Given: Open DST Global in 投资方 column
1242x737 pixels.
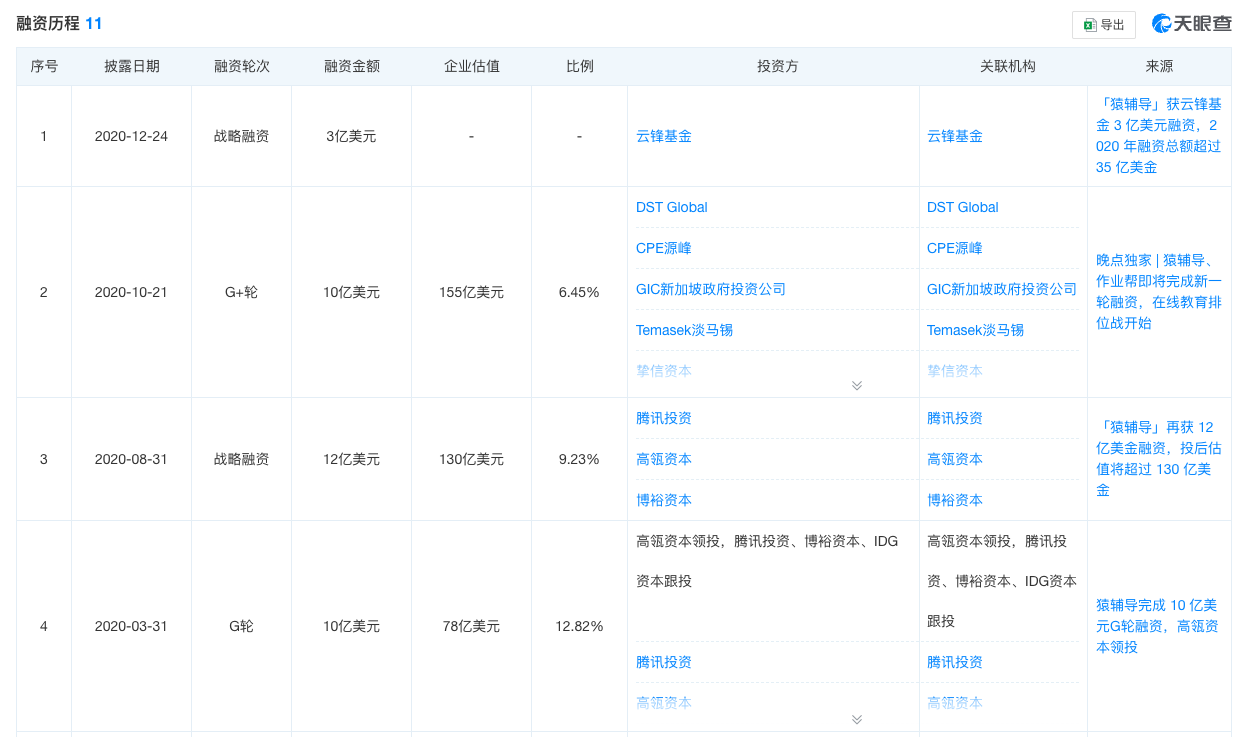Looking at the screenshot, I should (672, 207).
